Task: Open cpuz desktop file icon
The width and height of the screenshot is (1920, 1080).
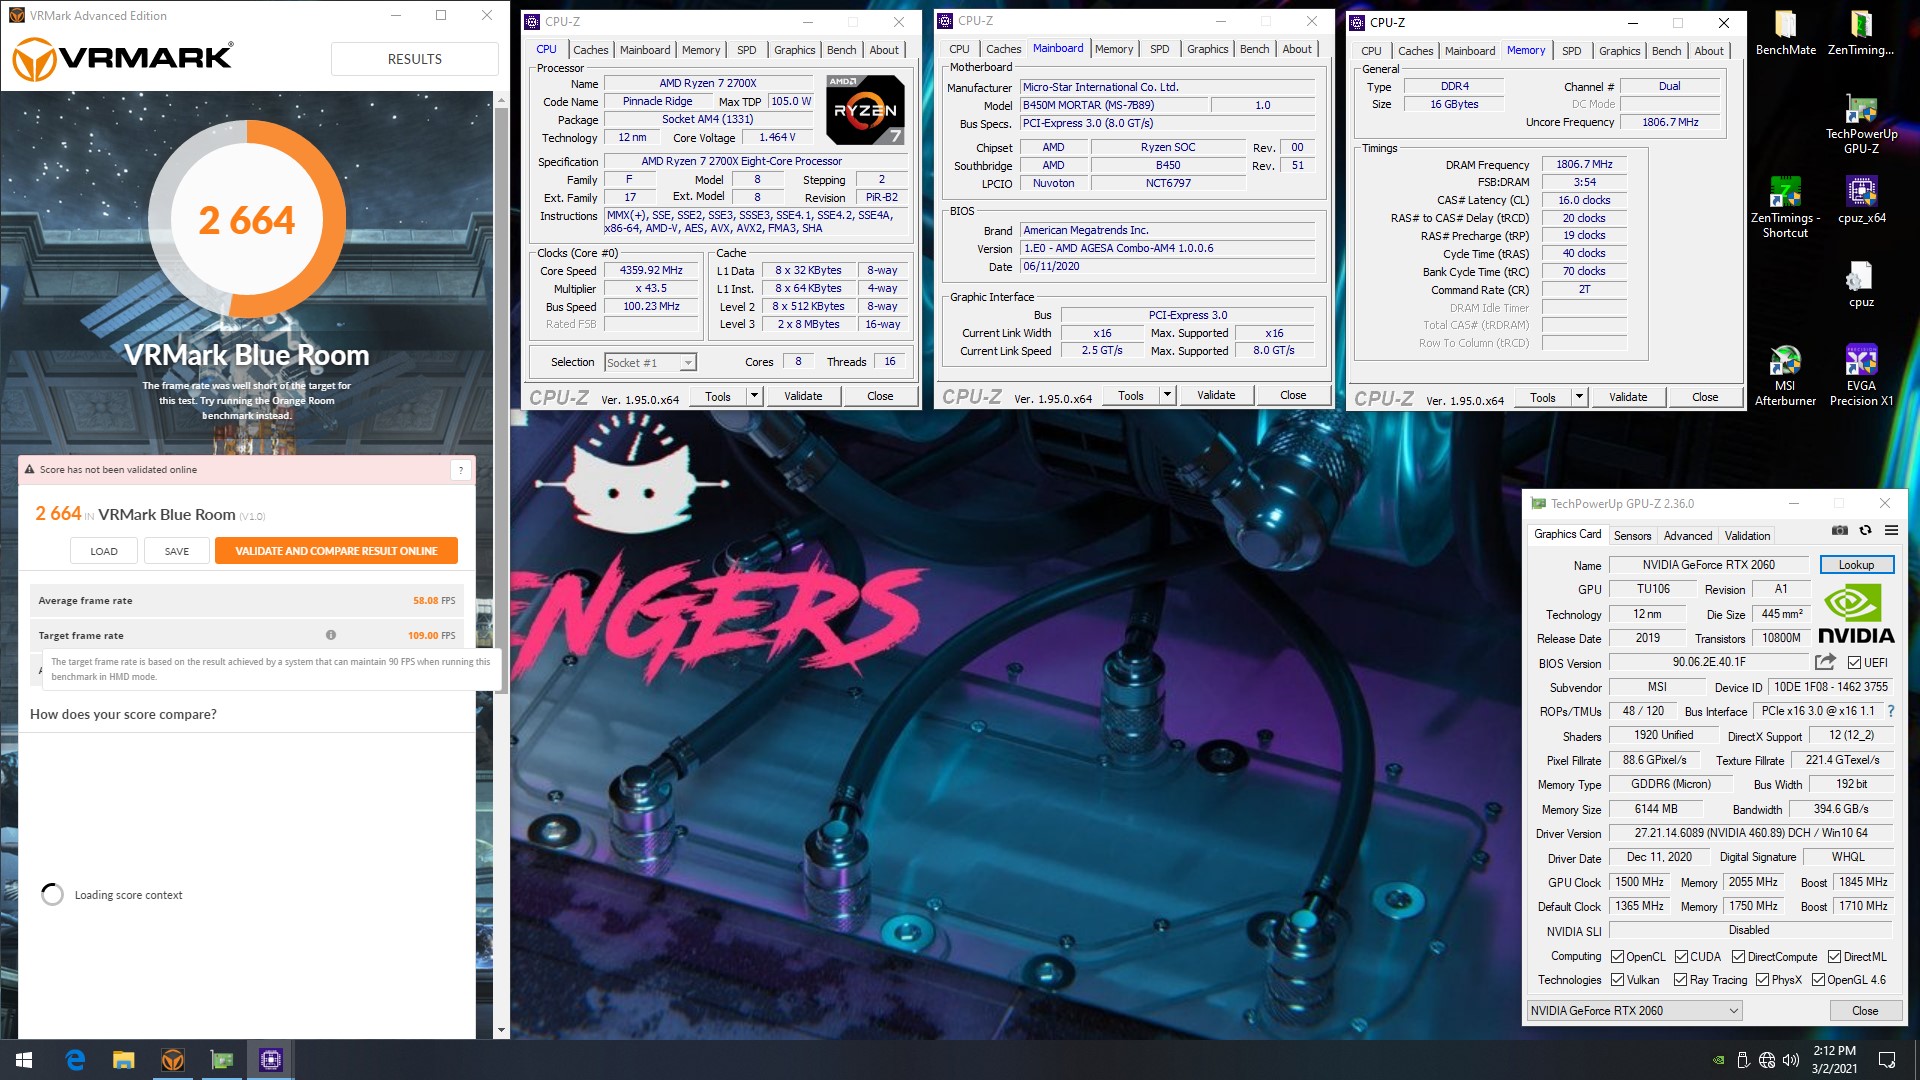Action: (x=1861, y=284)
